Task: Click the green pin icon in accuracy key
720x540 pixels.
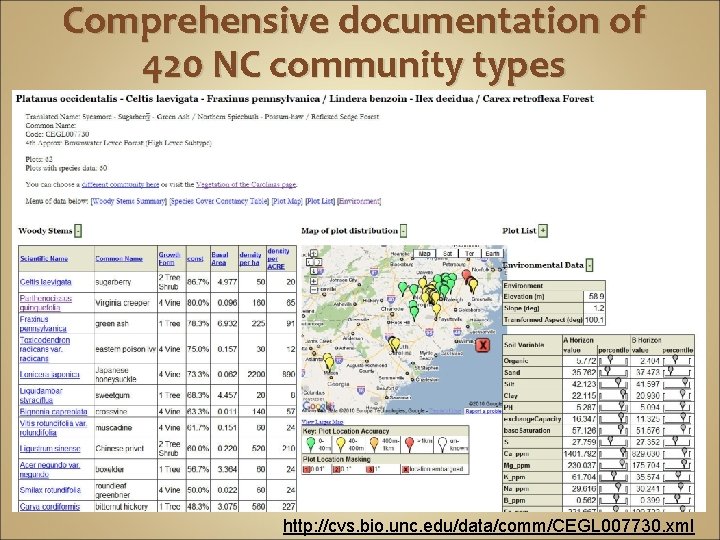Action: pyautogui.click(x=311, y=444)
